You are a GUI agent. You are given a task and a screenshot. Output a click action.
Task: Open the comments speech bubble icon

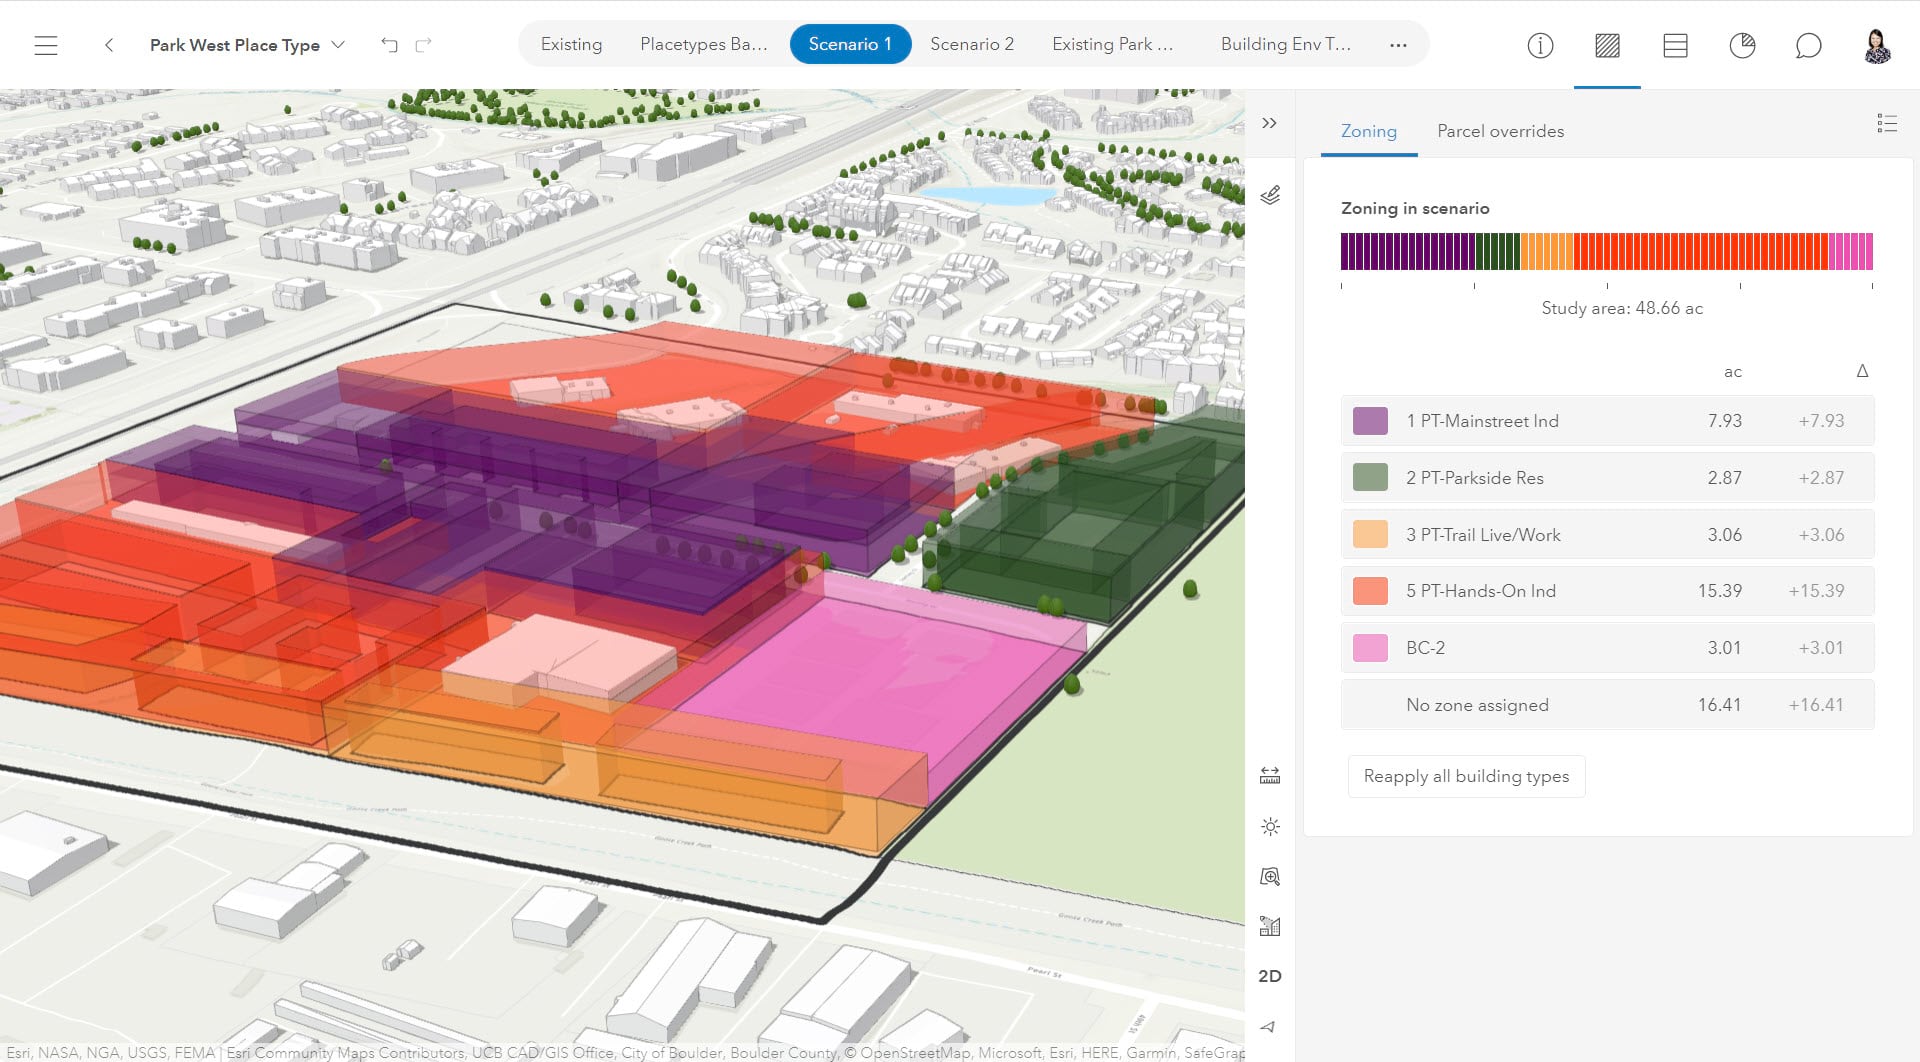click(x=1808, y=46)
